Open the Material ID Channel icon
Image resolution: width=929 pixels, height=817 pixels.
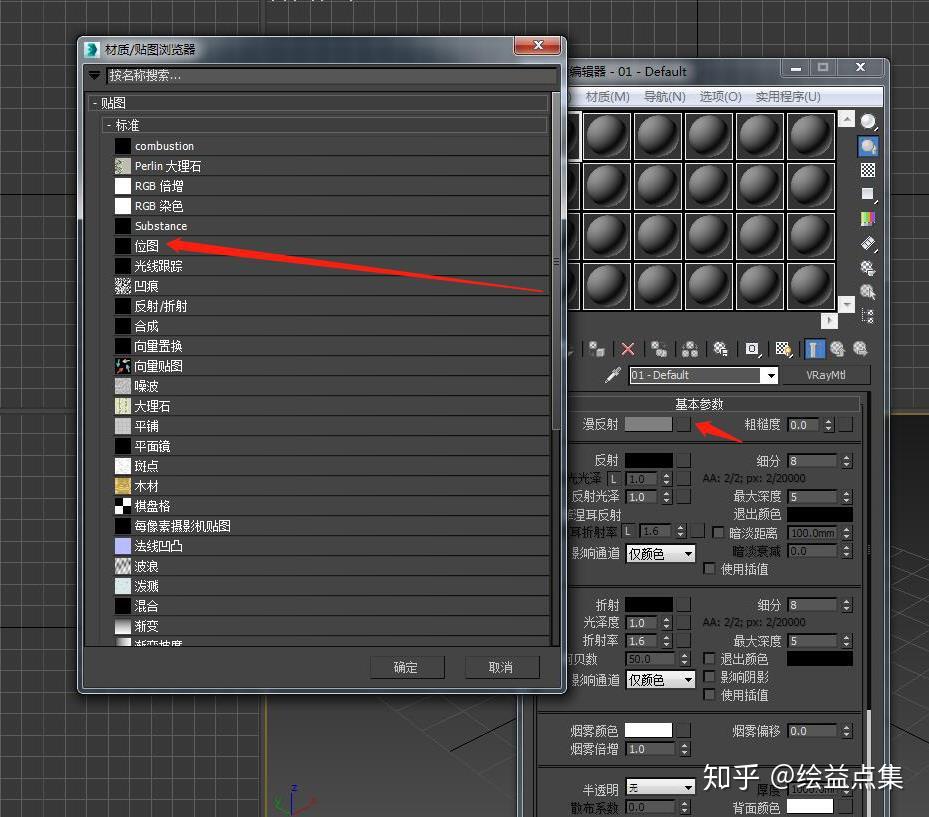(750, 348)
